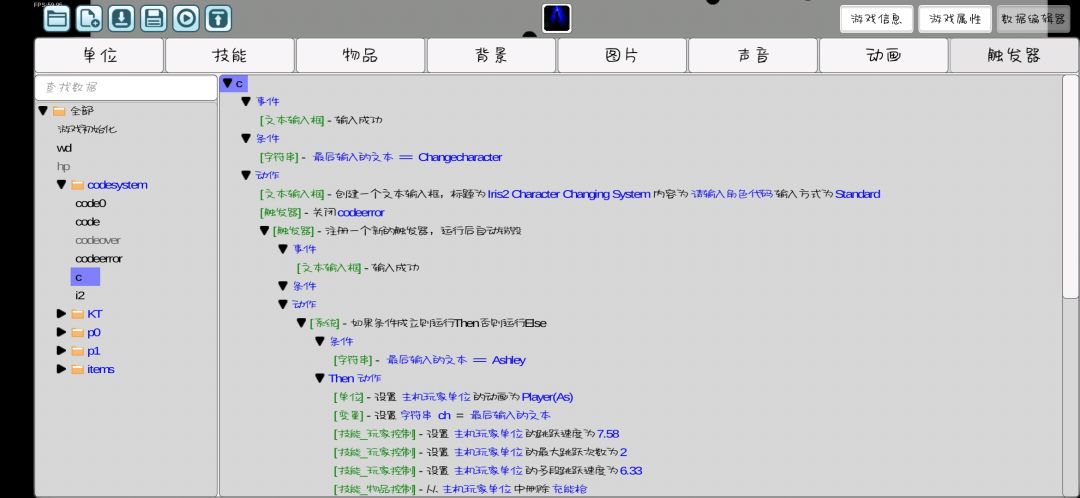The width and height of the screenshot is (1080, 498).
Task: Collapse the first 事件 section
Action: [246, 102]
